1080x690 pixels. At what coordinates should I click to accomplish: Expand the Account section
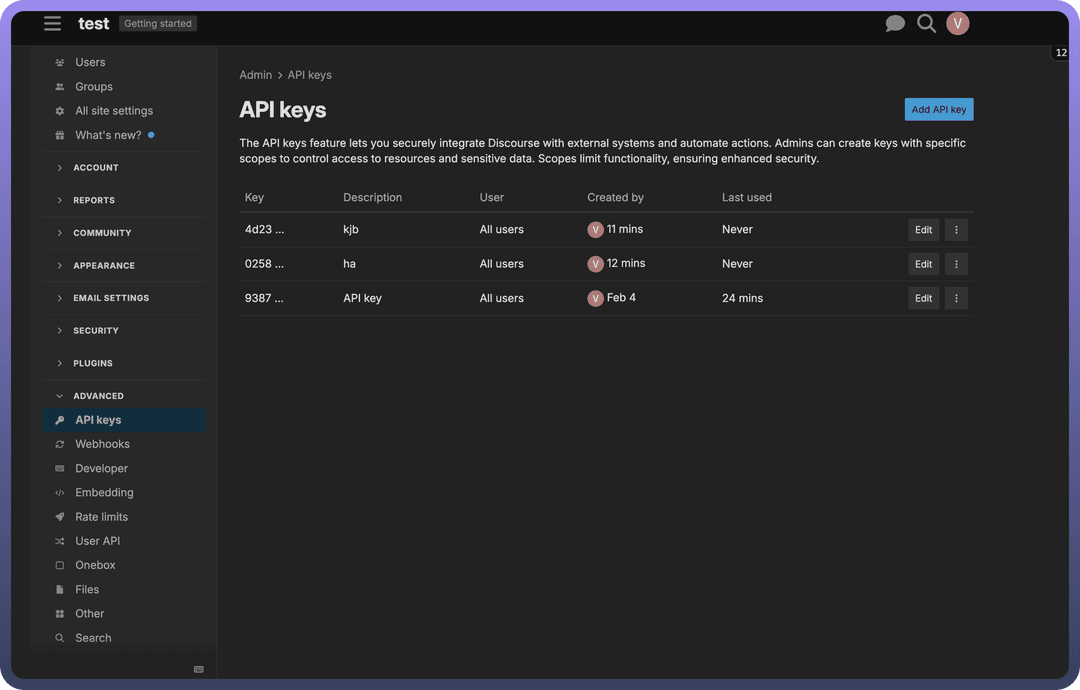point(95,168)
